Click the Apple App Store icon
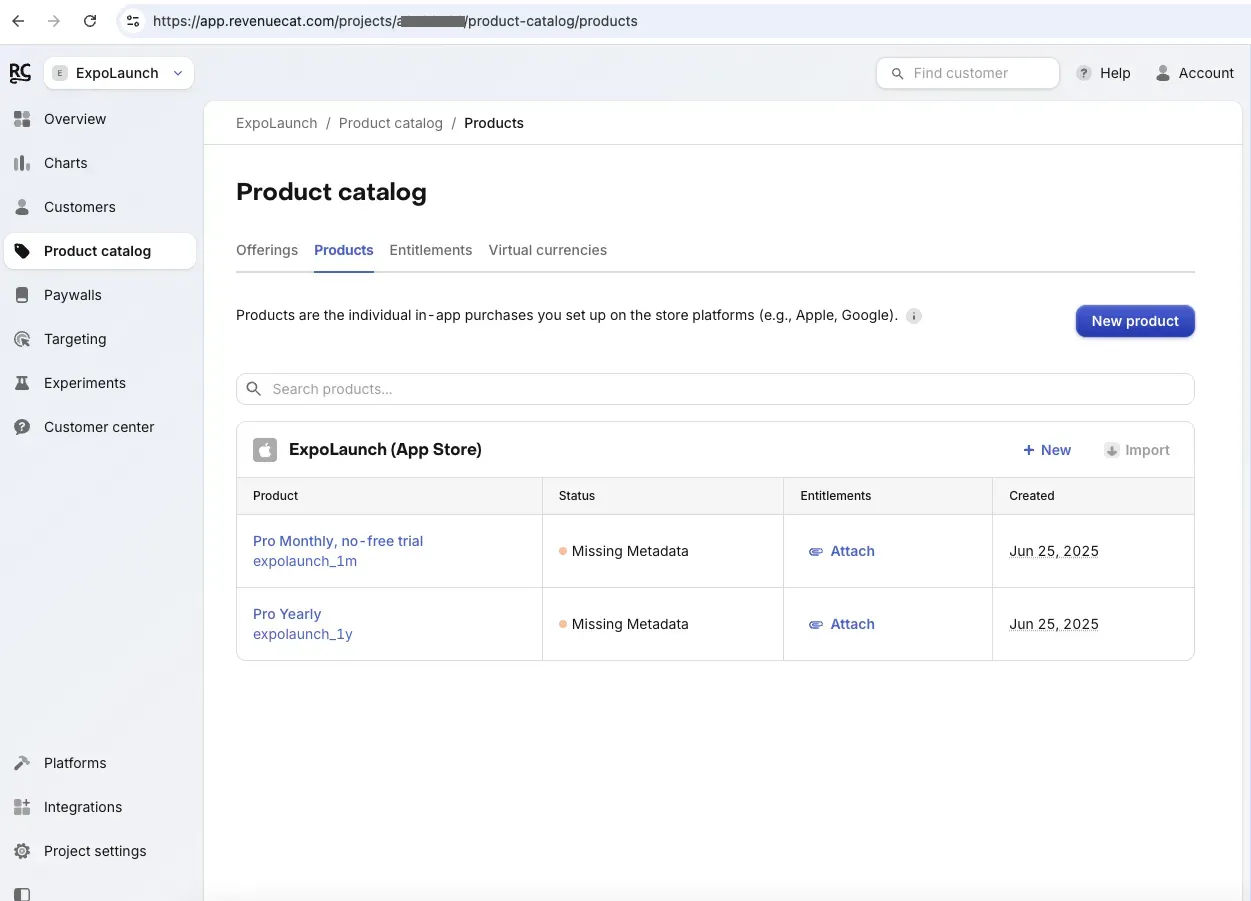The height and width of the screenshot is (901, 1251). pos(265,450)
